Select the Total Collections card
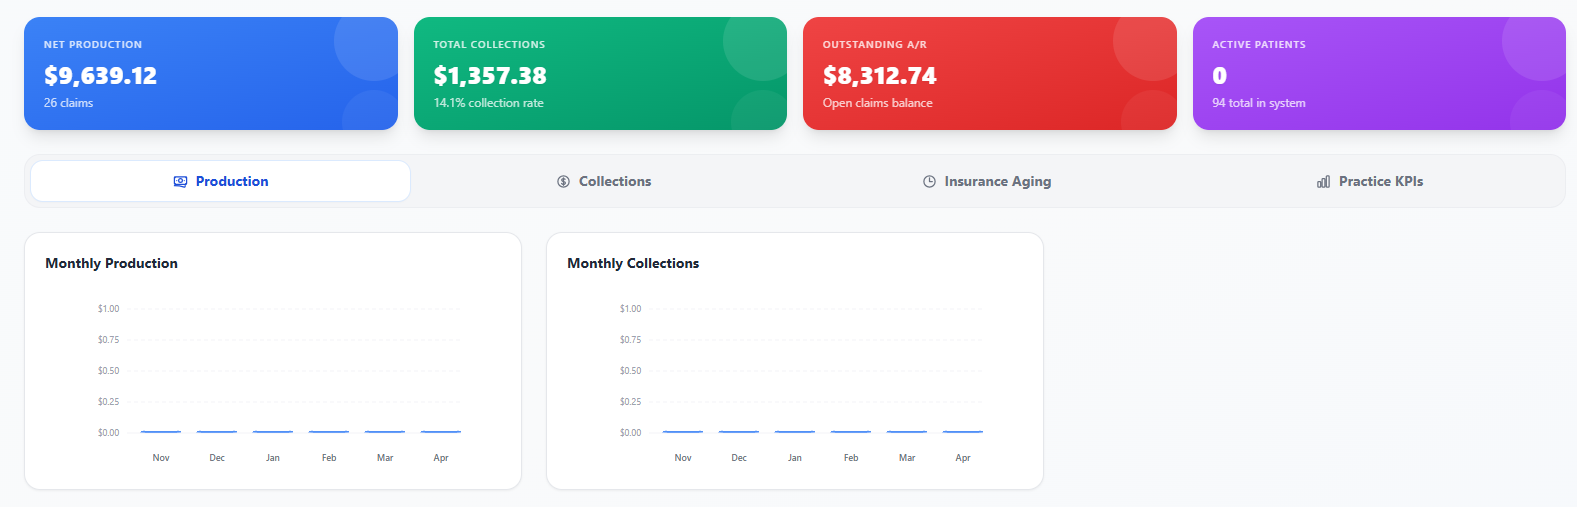The width and height of the screenshot is (1577, 507). (600, 73)
